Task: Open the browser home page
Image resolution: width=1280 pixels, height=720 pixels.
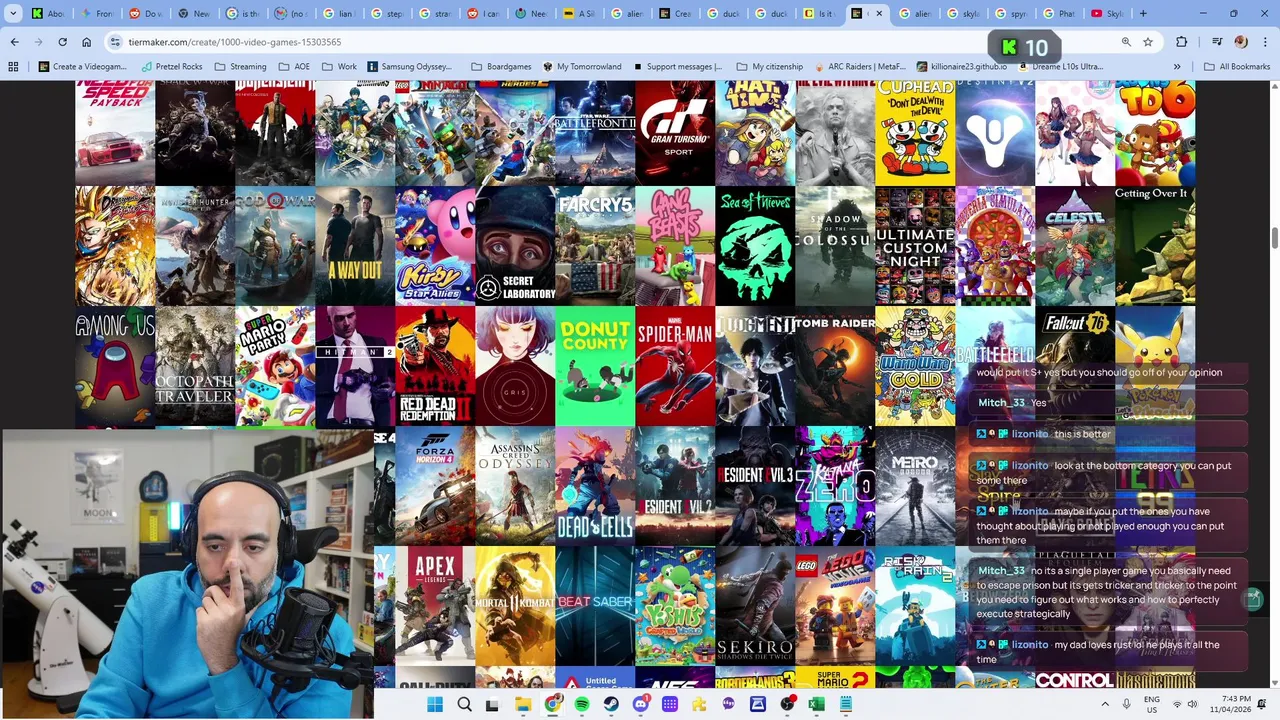Action: pos(87,42)
